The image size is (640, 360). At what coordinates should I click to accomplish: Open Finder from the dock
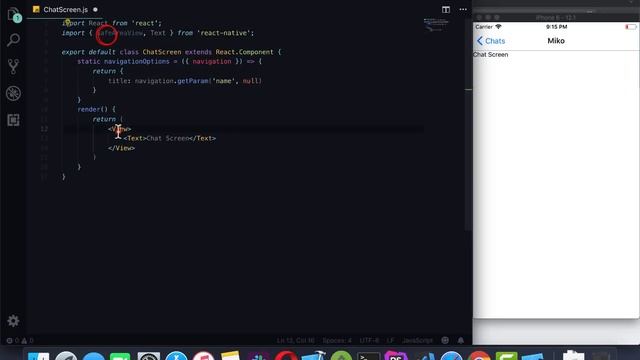click(x=39, y=356)
